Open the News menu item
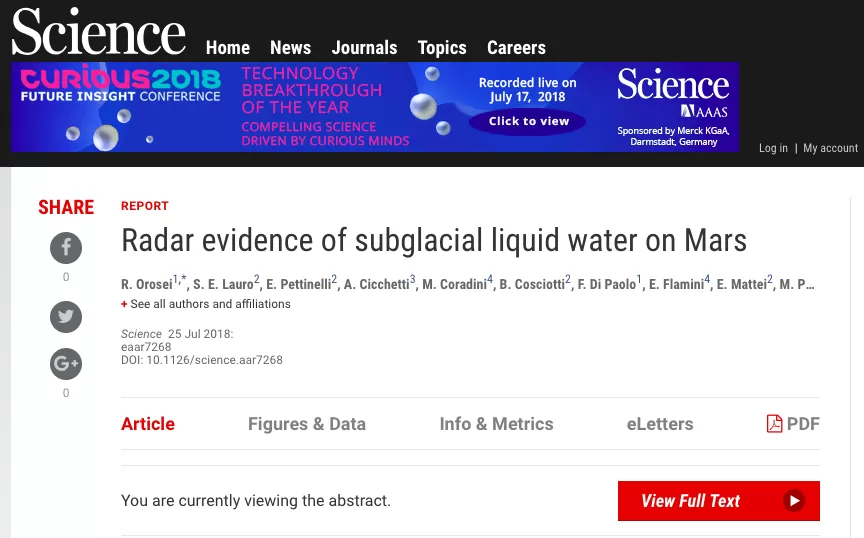Image resolution: width=864 pixels, height=538 pixels. [290, 48]
